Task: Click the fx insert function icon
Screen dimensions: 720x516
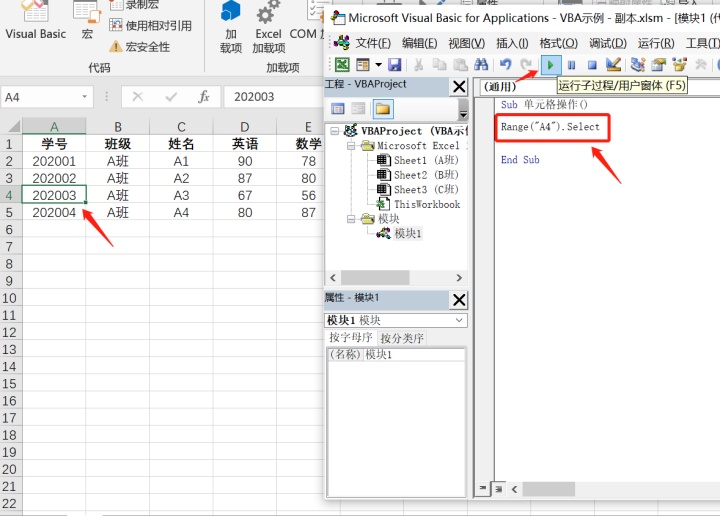Action: click(203, 97)
